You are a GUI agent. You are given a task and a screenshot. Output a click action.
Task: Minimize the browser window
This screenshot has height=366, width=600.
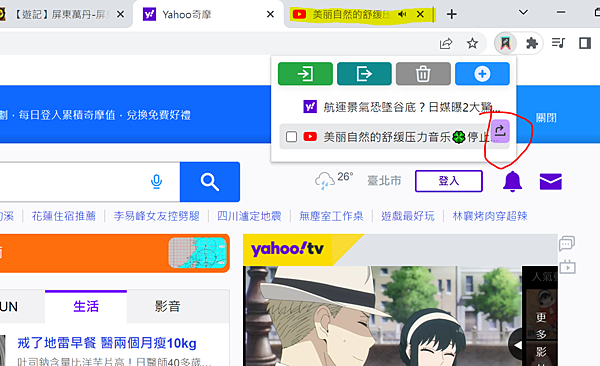(x=561, y=13)
